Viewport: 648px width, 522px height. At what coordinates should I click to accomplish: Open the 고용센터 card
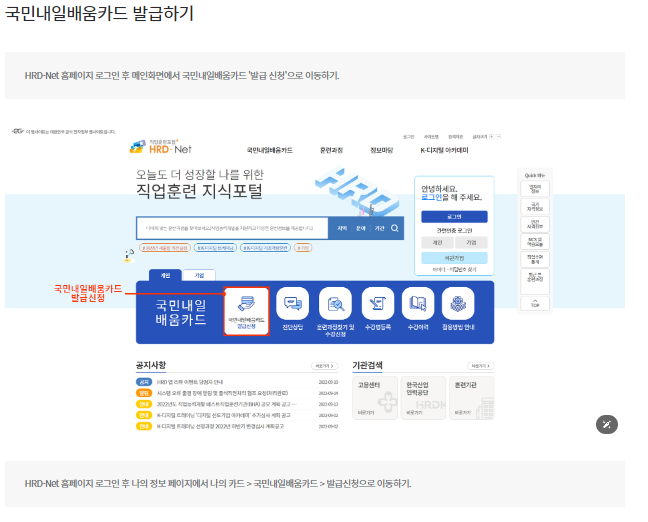click(x=375, y=398)
